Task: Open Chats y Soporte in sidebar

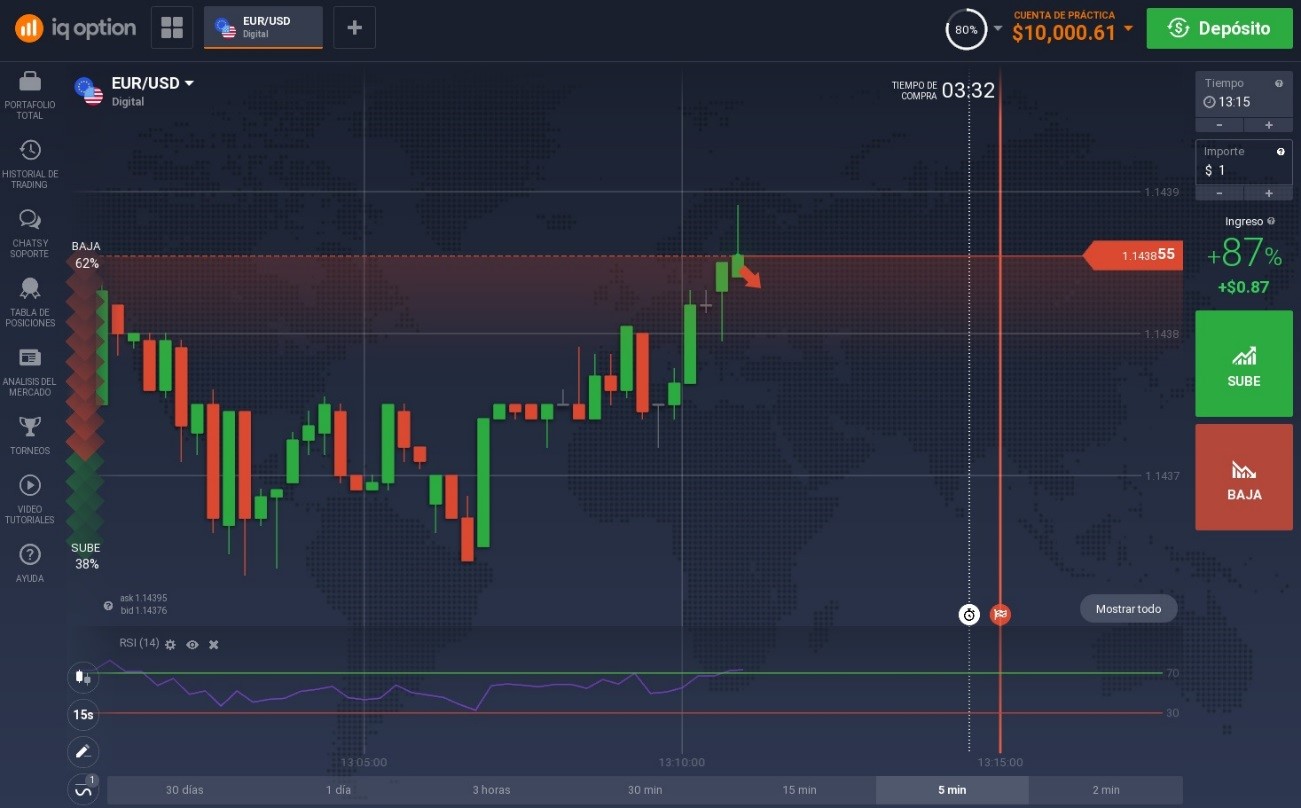Action: 30,233
